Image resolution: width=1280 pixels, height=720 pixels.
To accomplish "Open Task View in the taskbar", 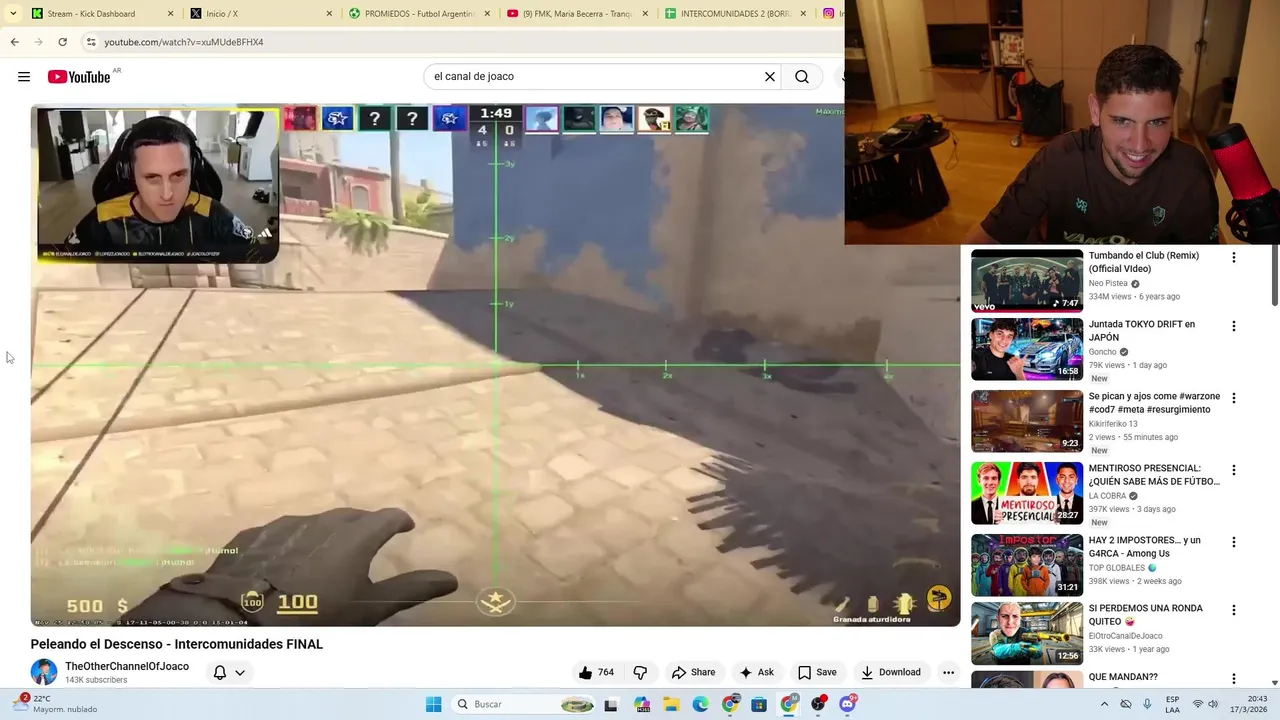I will pos(611,704).
